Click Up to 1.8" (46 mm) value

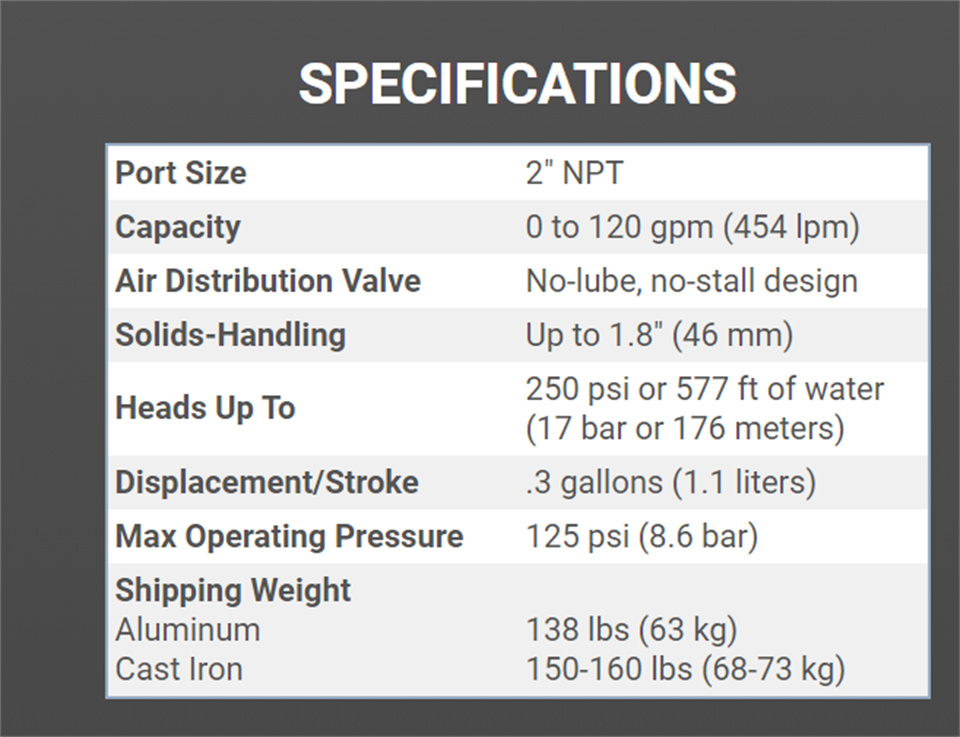[659, 335]
